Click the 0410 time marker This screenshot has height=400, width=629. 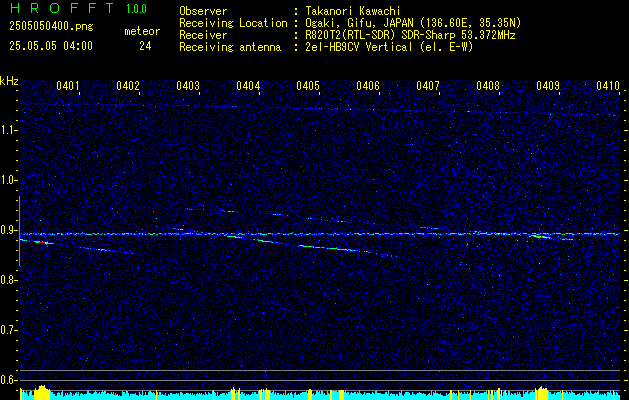click(608, 86)
